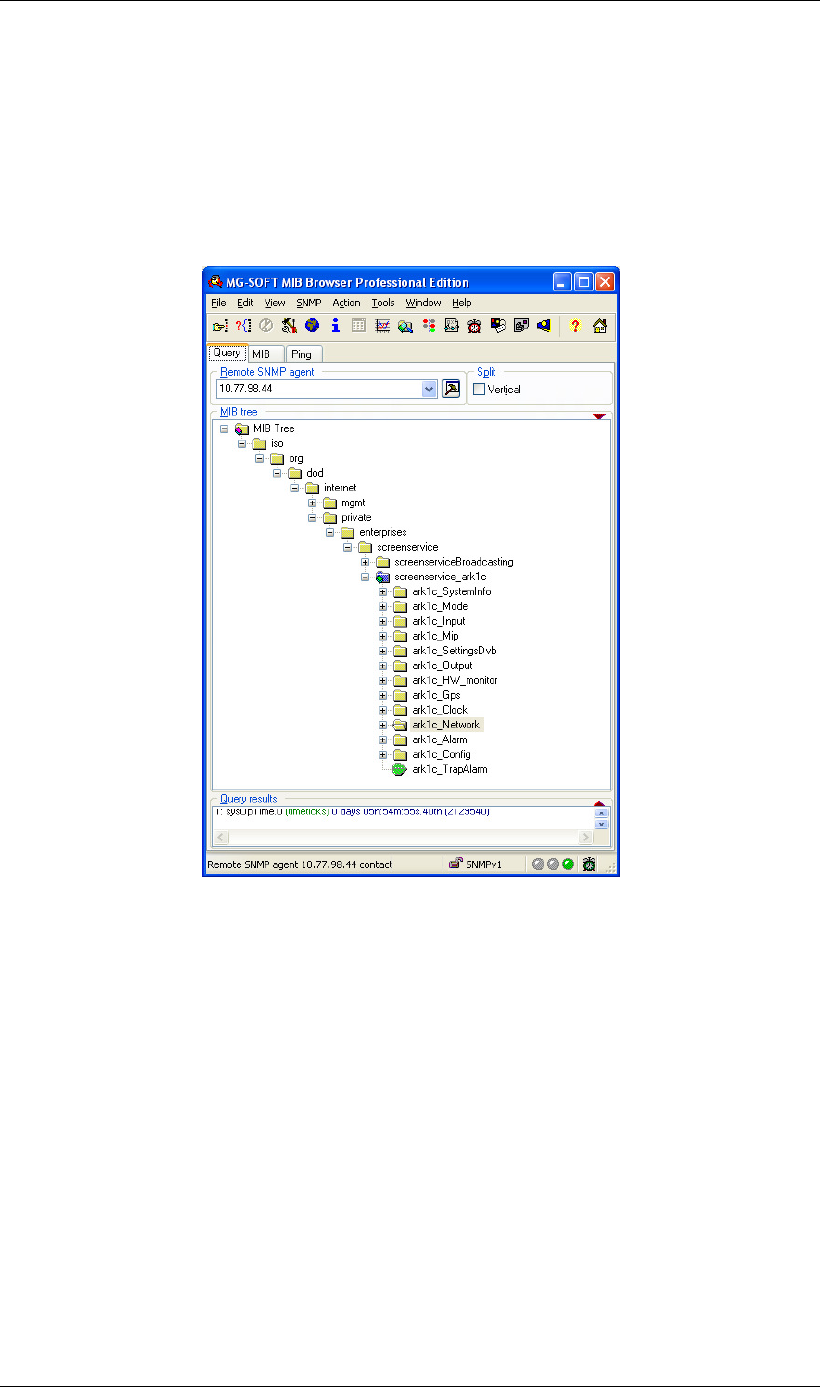Click the ark1c_TrapAlarm green node icon

pyautogui.click(x=400, y=770)
